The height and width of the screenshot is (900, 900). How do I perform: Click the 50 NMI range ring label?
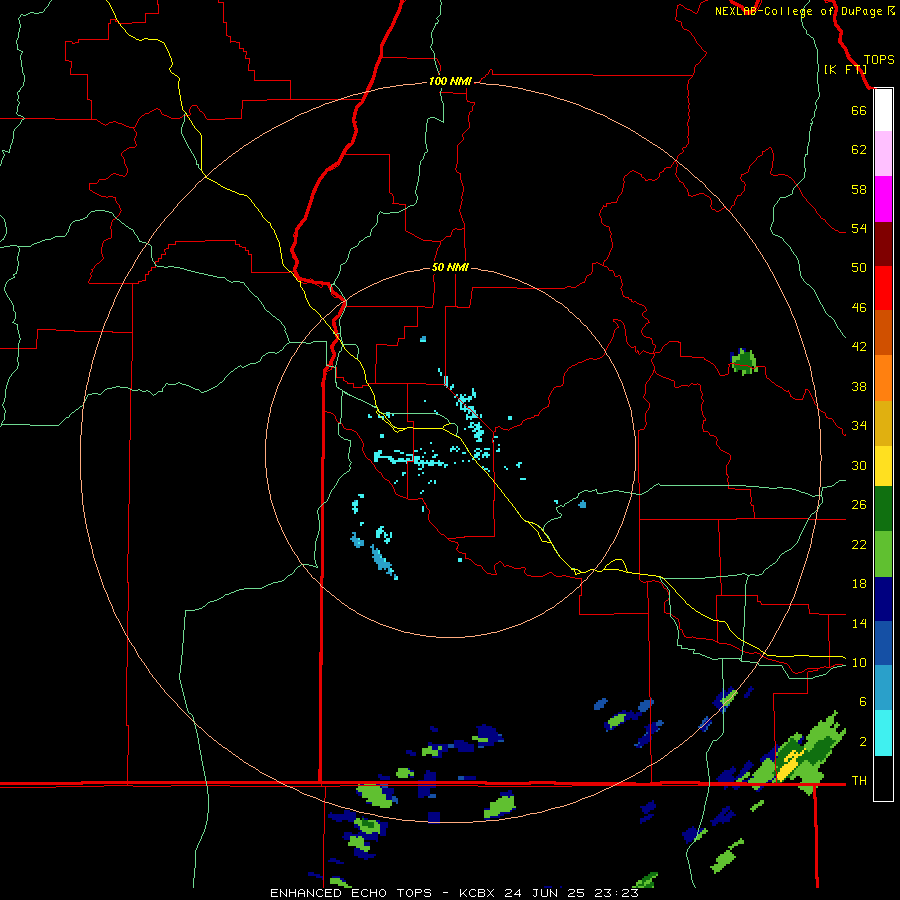click(x=450, y=267)
